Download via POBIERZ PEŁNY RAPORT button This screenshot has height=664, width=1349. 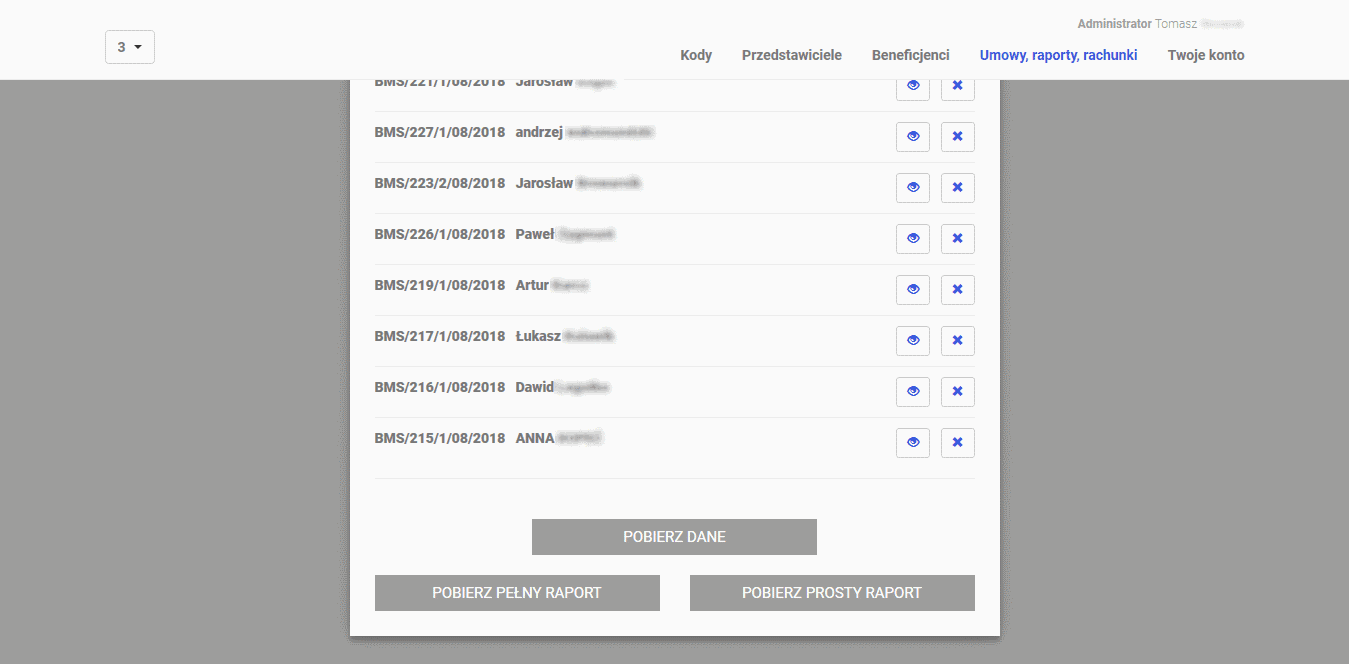517,593
